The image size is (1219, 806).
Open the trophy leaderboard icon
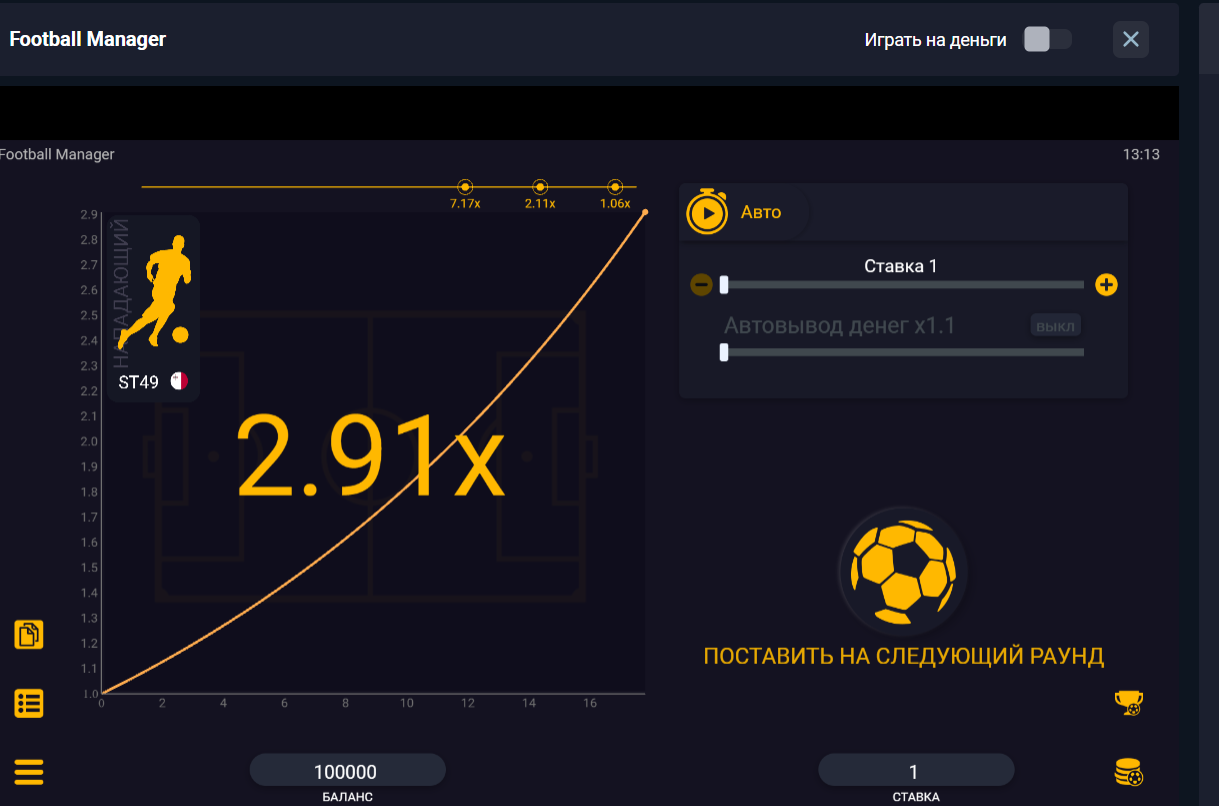coord(1129,703)
